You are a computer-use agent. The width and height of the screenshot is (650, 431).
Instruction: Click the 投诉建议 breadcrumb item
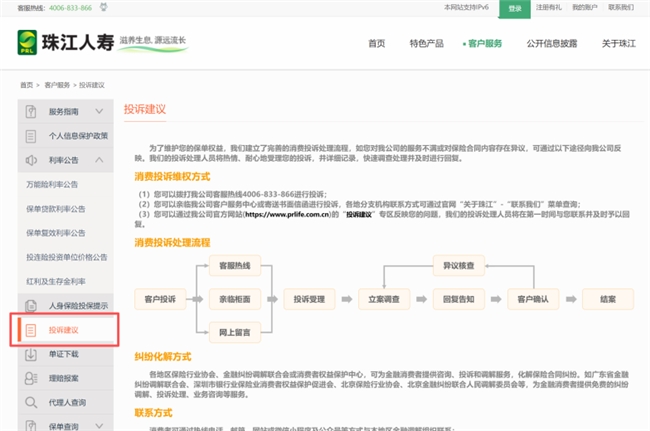click(x=92, y=85)
